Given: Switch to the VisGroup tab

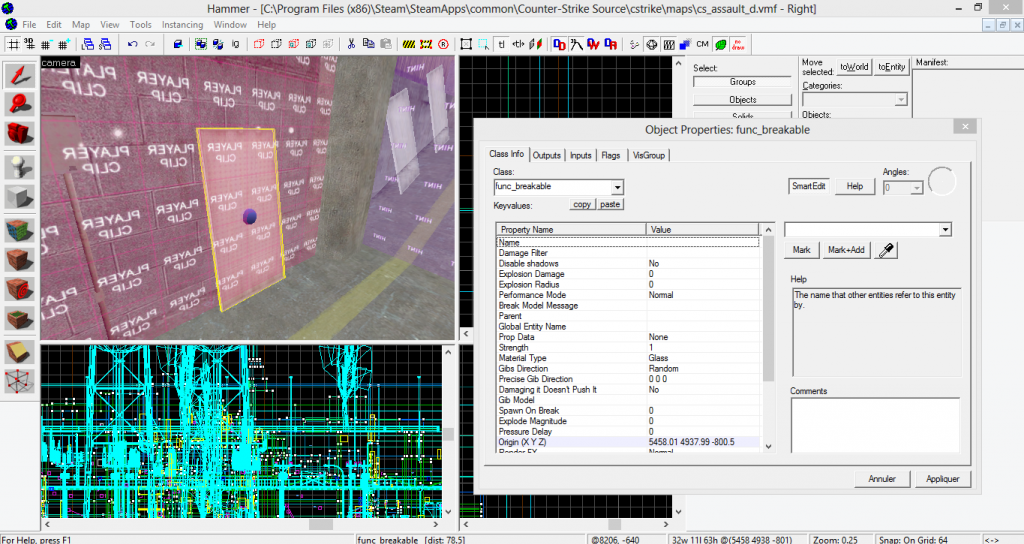Looking at the screenshot, I should click(648, 155).
